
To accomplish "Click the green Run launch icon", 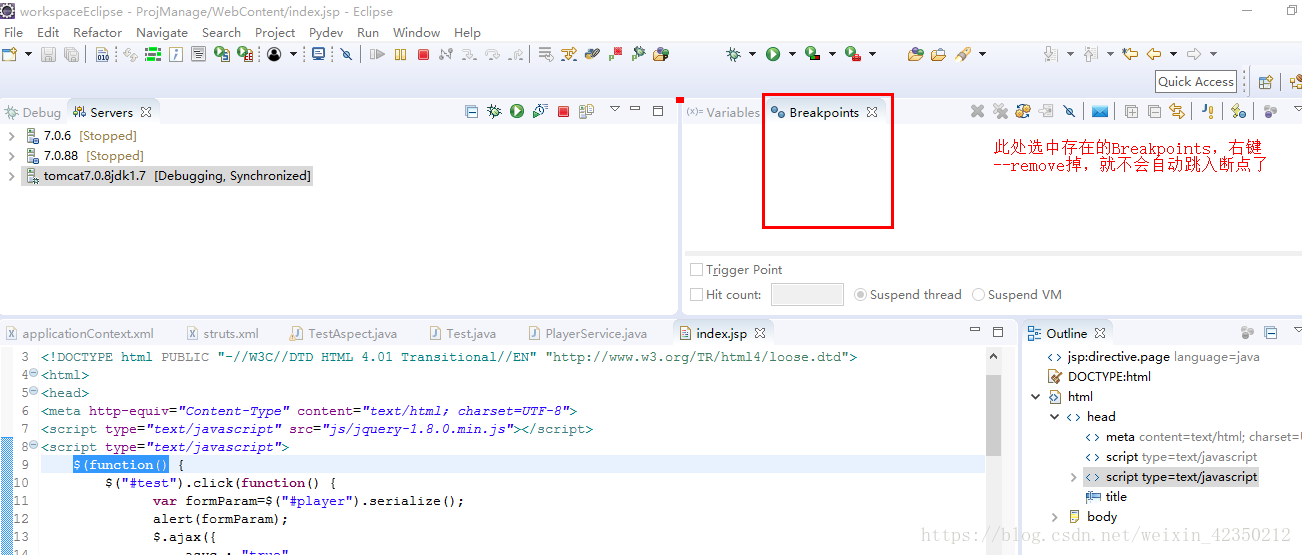I will [x=773, y=54].
